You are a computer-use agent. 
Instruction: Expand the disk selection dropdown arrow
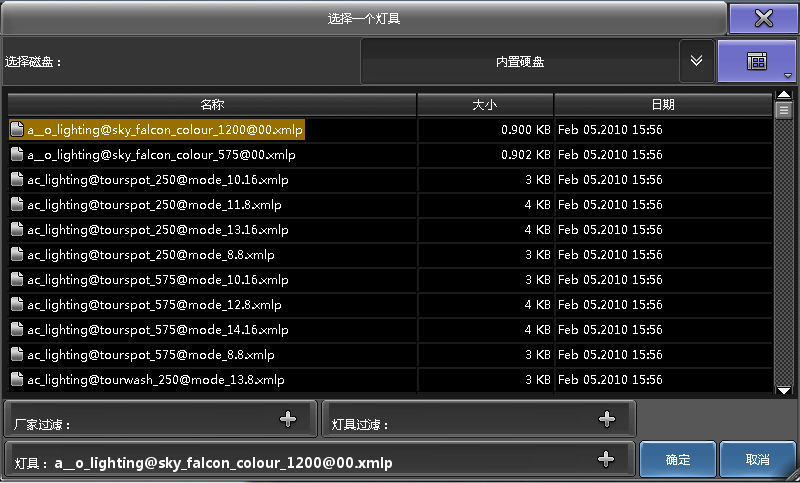click(x=696, y=61)
